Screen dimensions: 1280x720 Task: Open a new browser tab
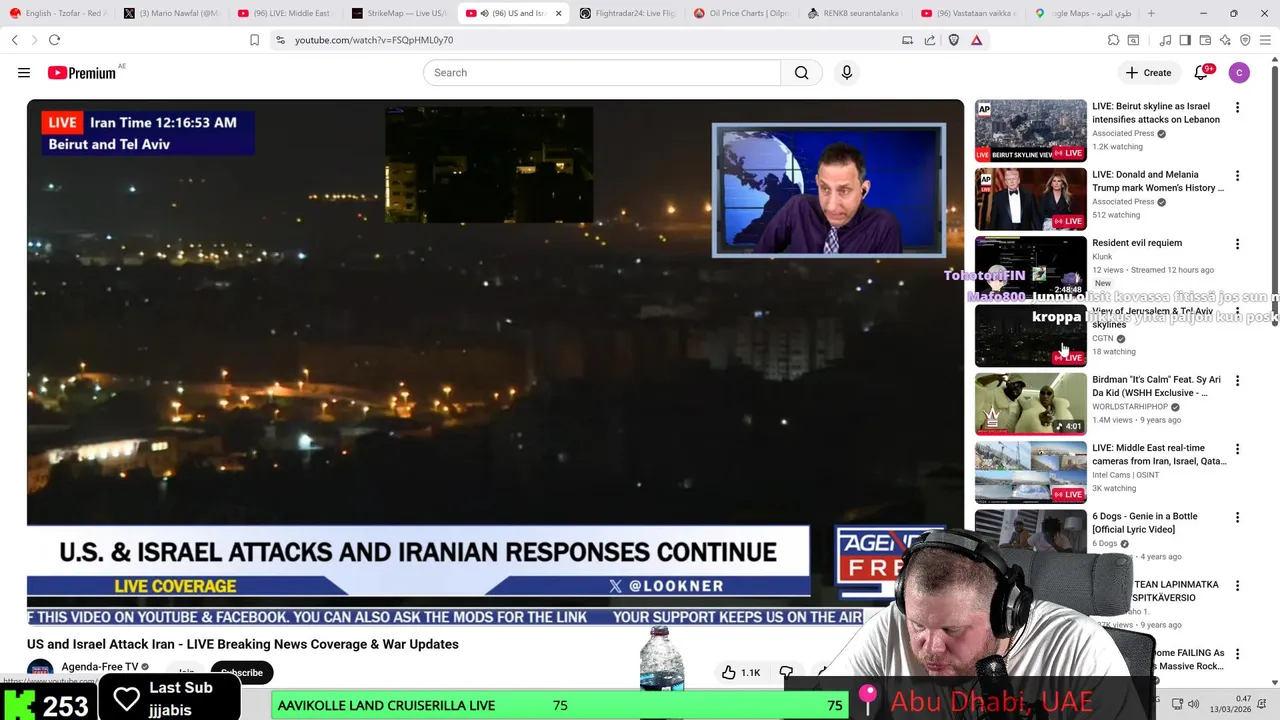pyautogui.click(x=1151, y=14)
